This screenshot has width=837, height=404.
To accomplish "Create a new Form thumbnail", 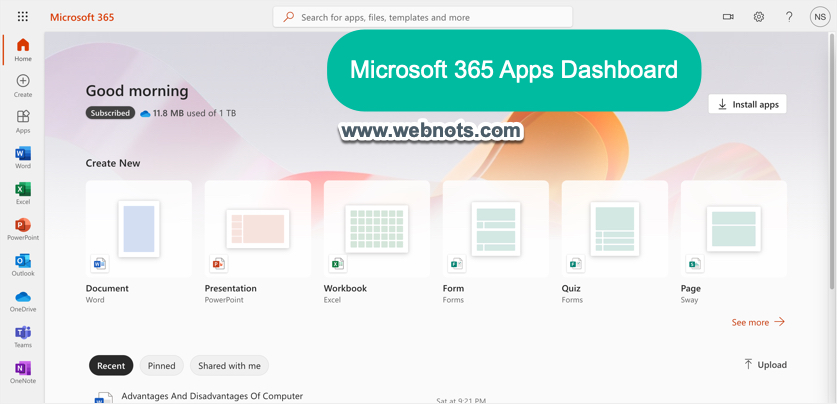I will click(x=496, y=229).
